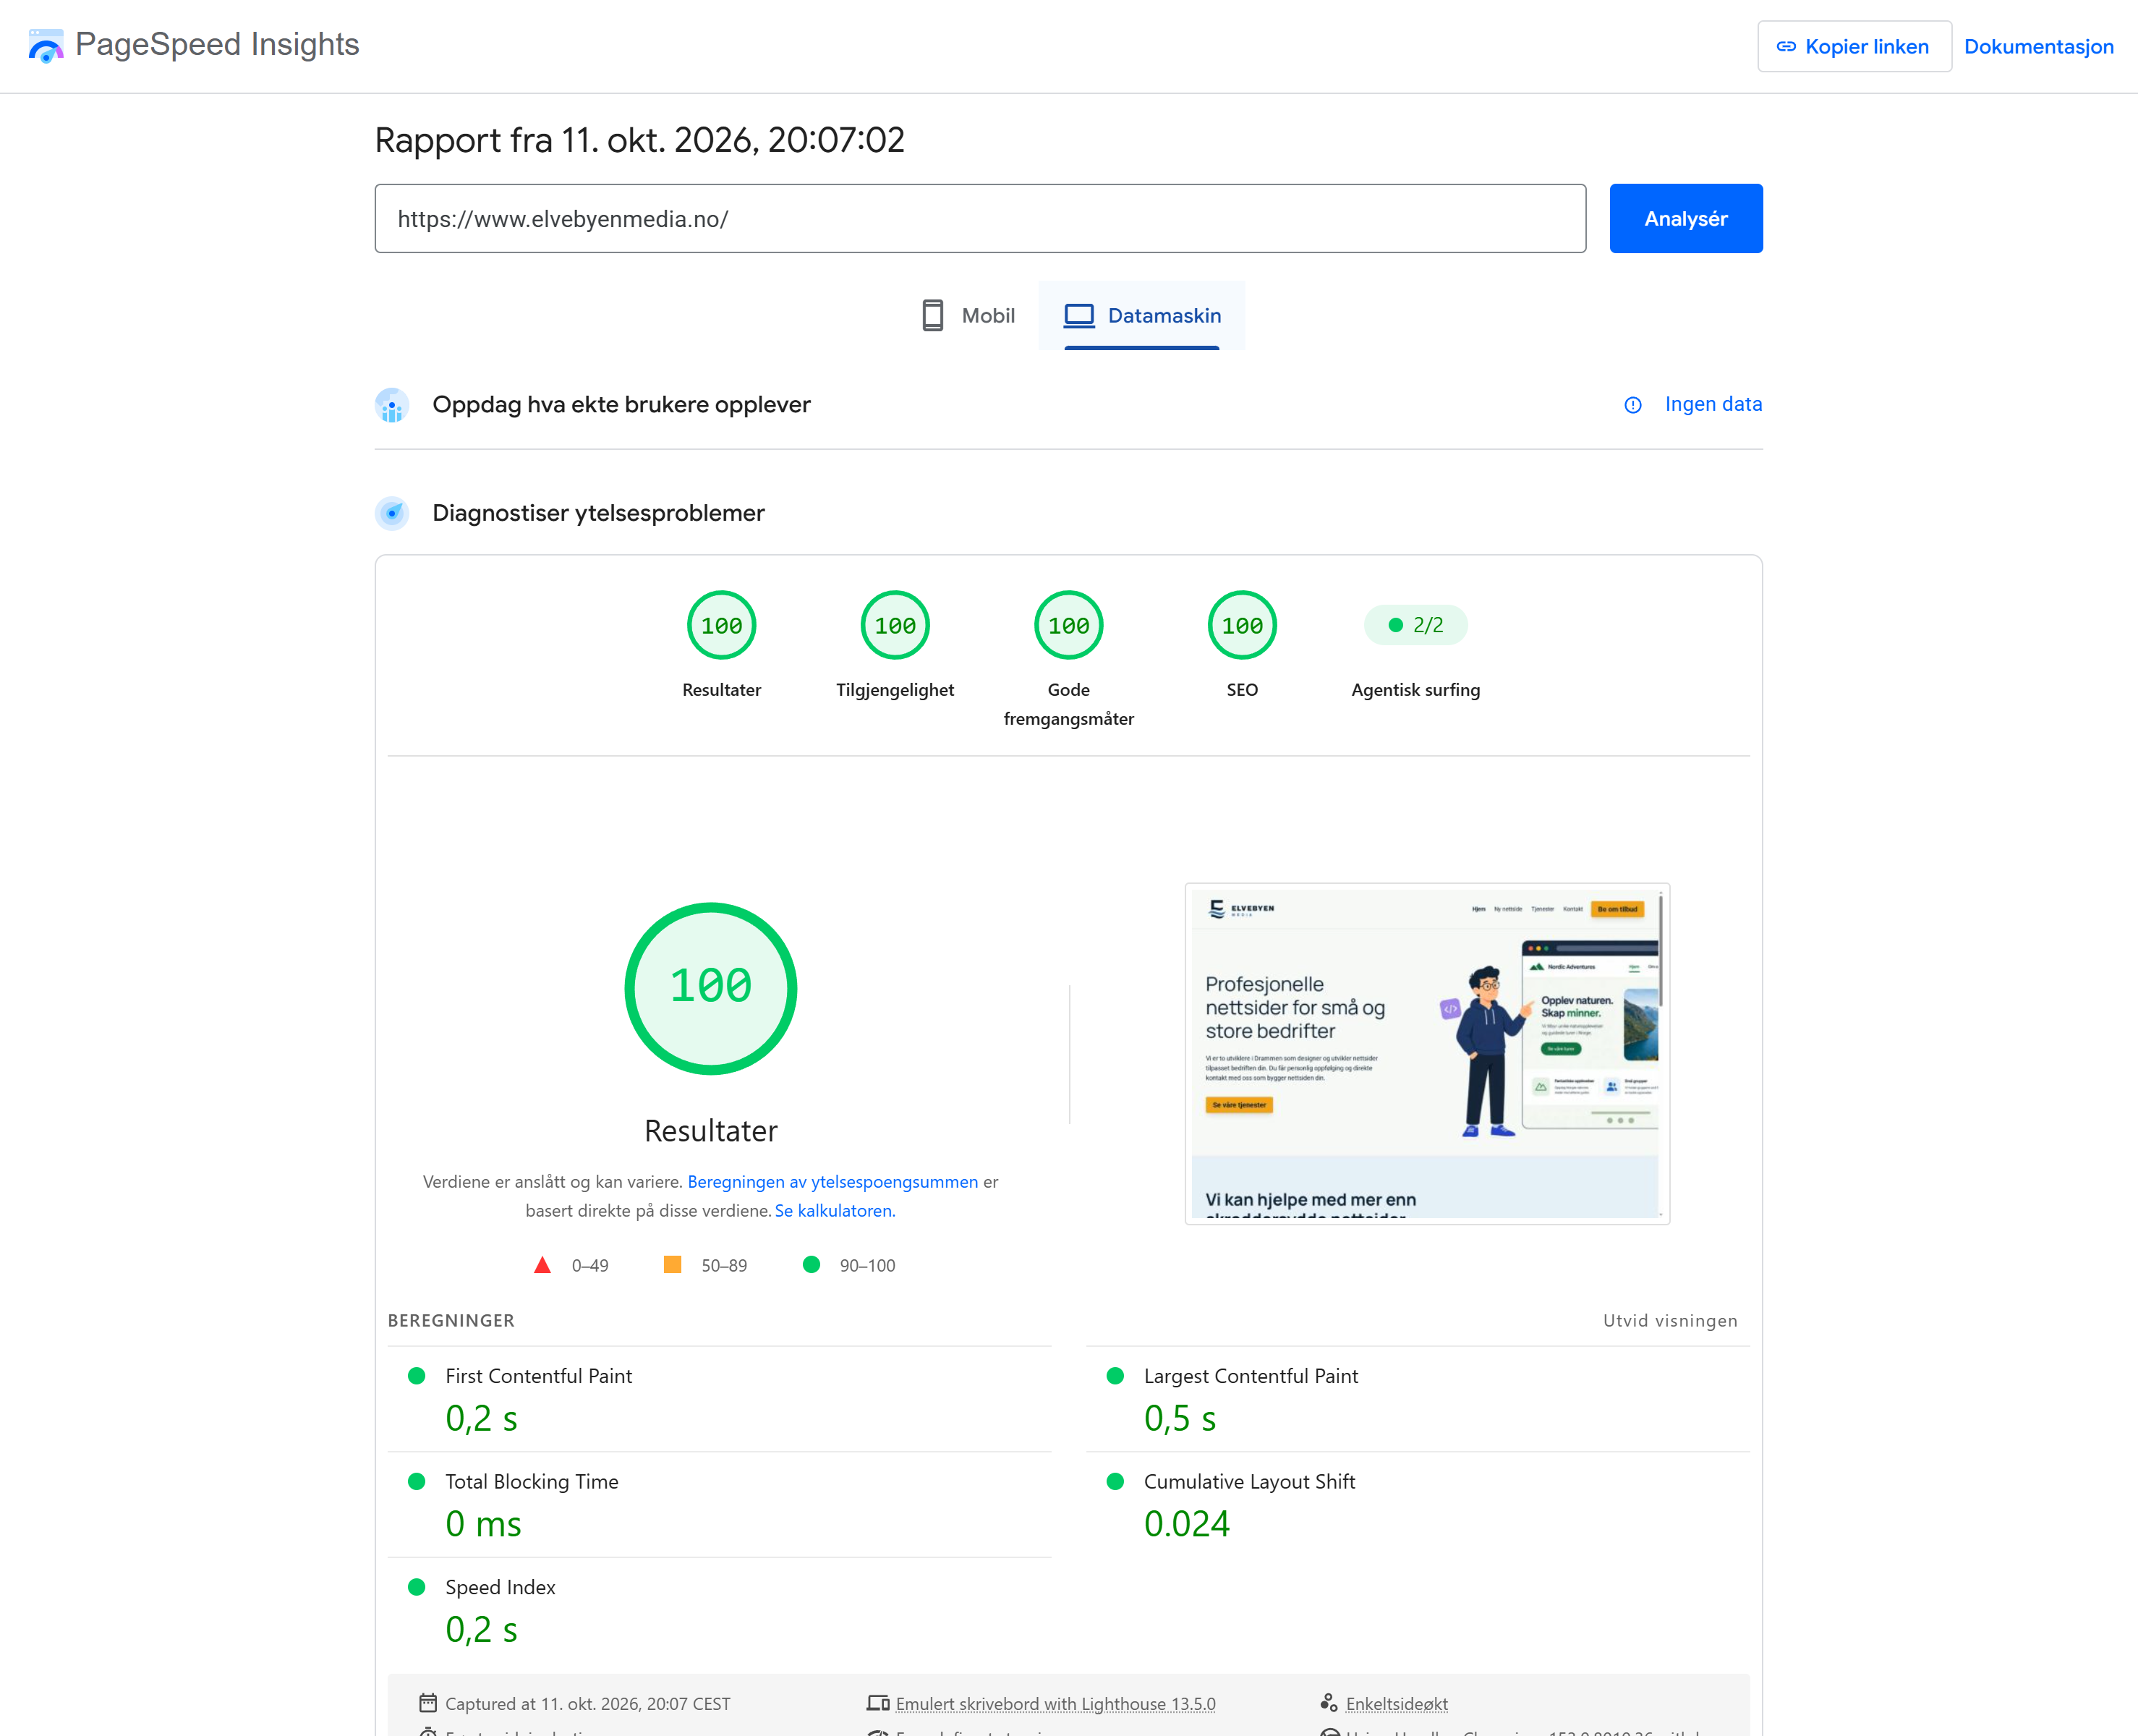Select the Gode fremgangsmåter score gauge

tap(1068, 625)
